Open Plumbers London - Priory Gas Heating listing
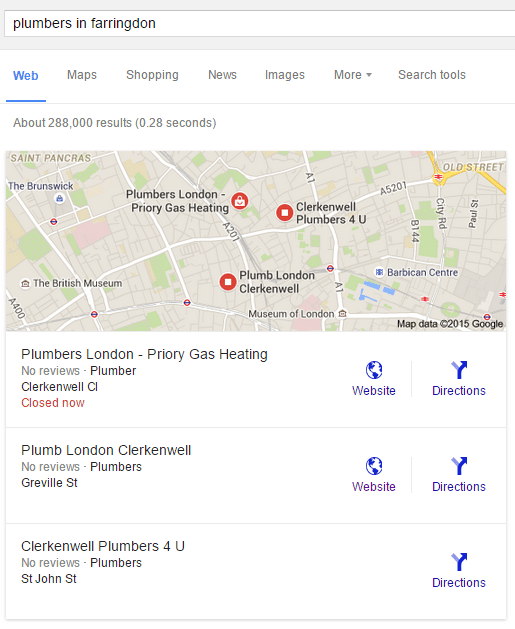This screenshot has width=515, height=629. [x=144, y=354]
